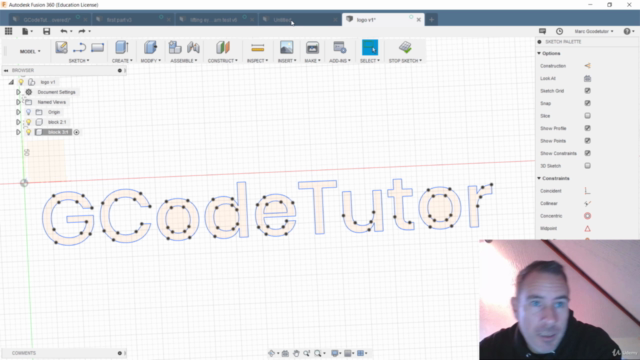640x360 pixels.
Task: Click the Add-Ins scripts icon
Action: pos(340,47)
